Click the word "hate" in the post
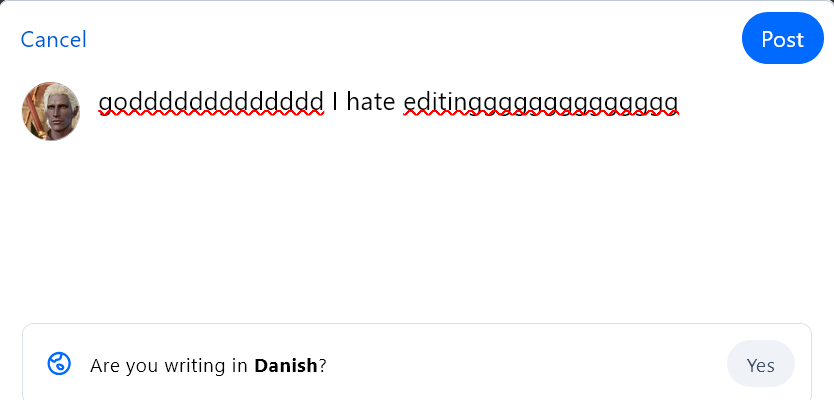 point(371,101)
